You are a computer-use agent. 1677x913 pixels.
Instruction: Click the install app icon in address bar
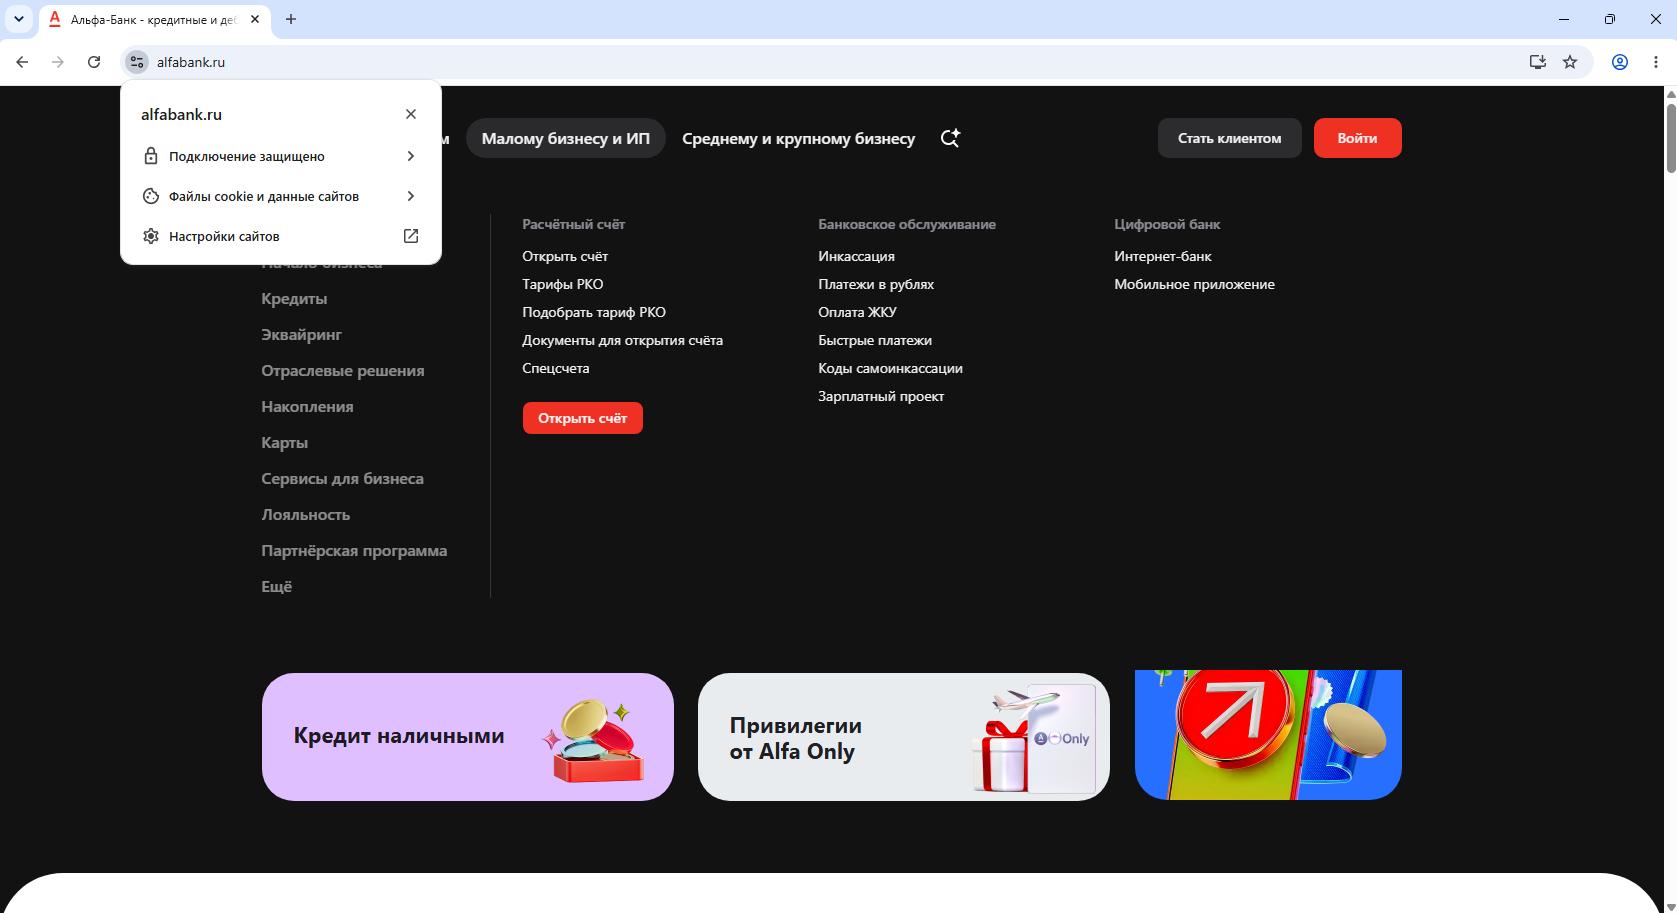tap(1538, 62)
